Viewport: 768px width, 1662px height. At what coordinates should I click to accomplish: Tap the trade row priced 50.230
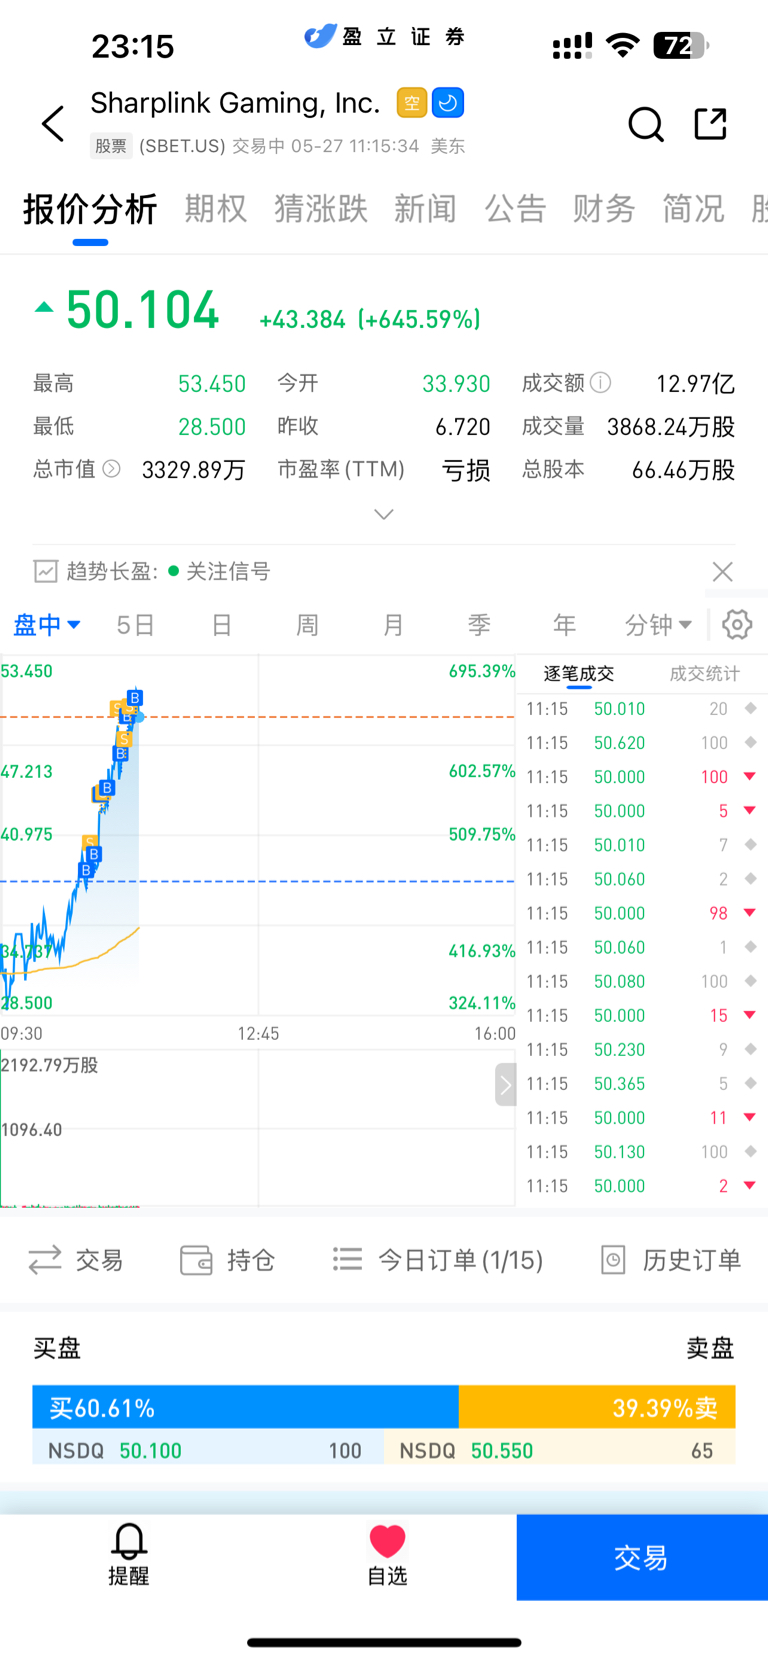642,1050
